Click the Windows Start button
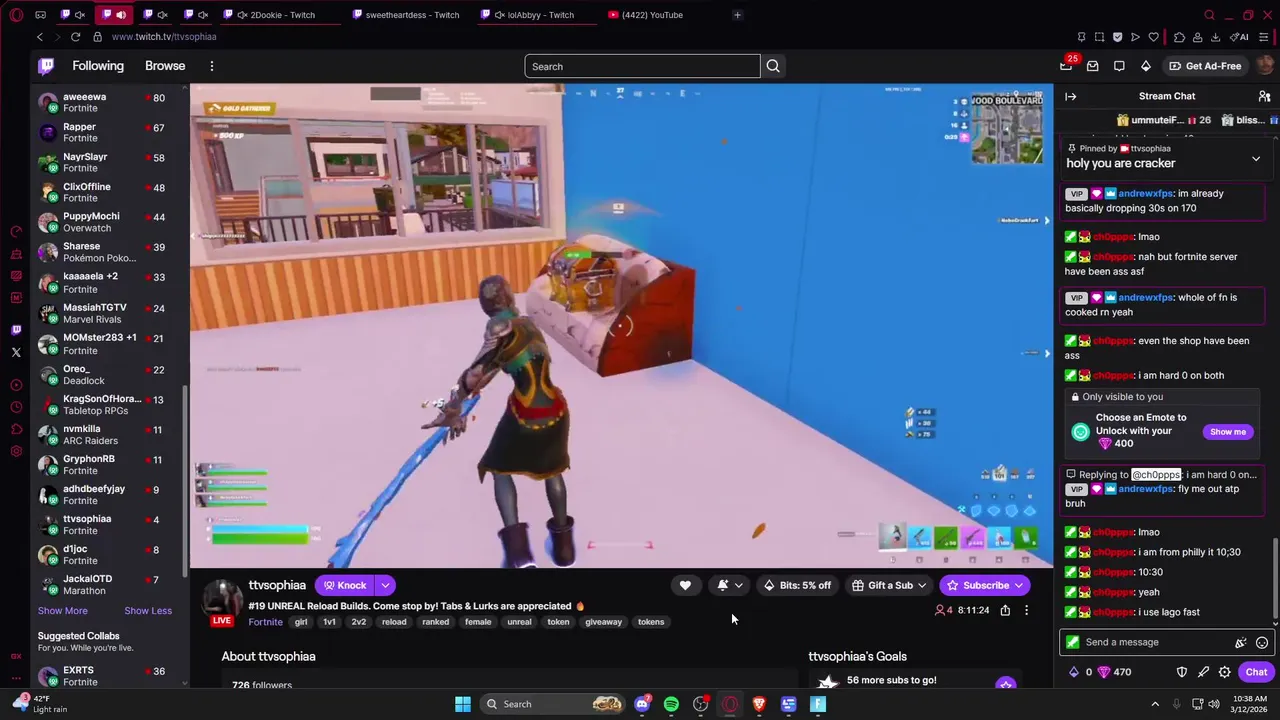Screen dimensions: 1280x720 [x=463, y=704]
